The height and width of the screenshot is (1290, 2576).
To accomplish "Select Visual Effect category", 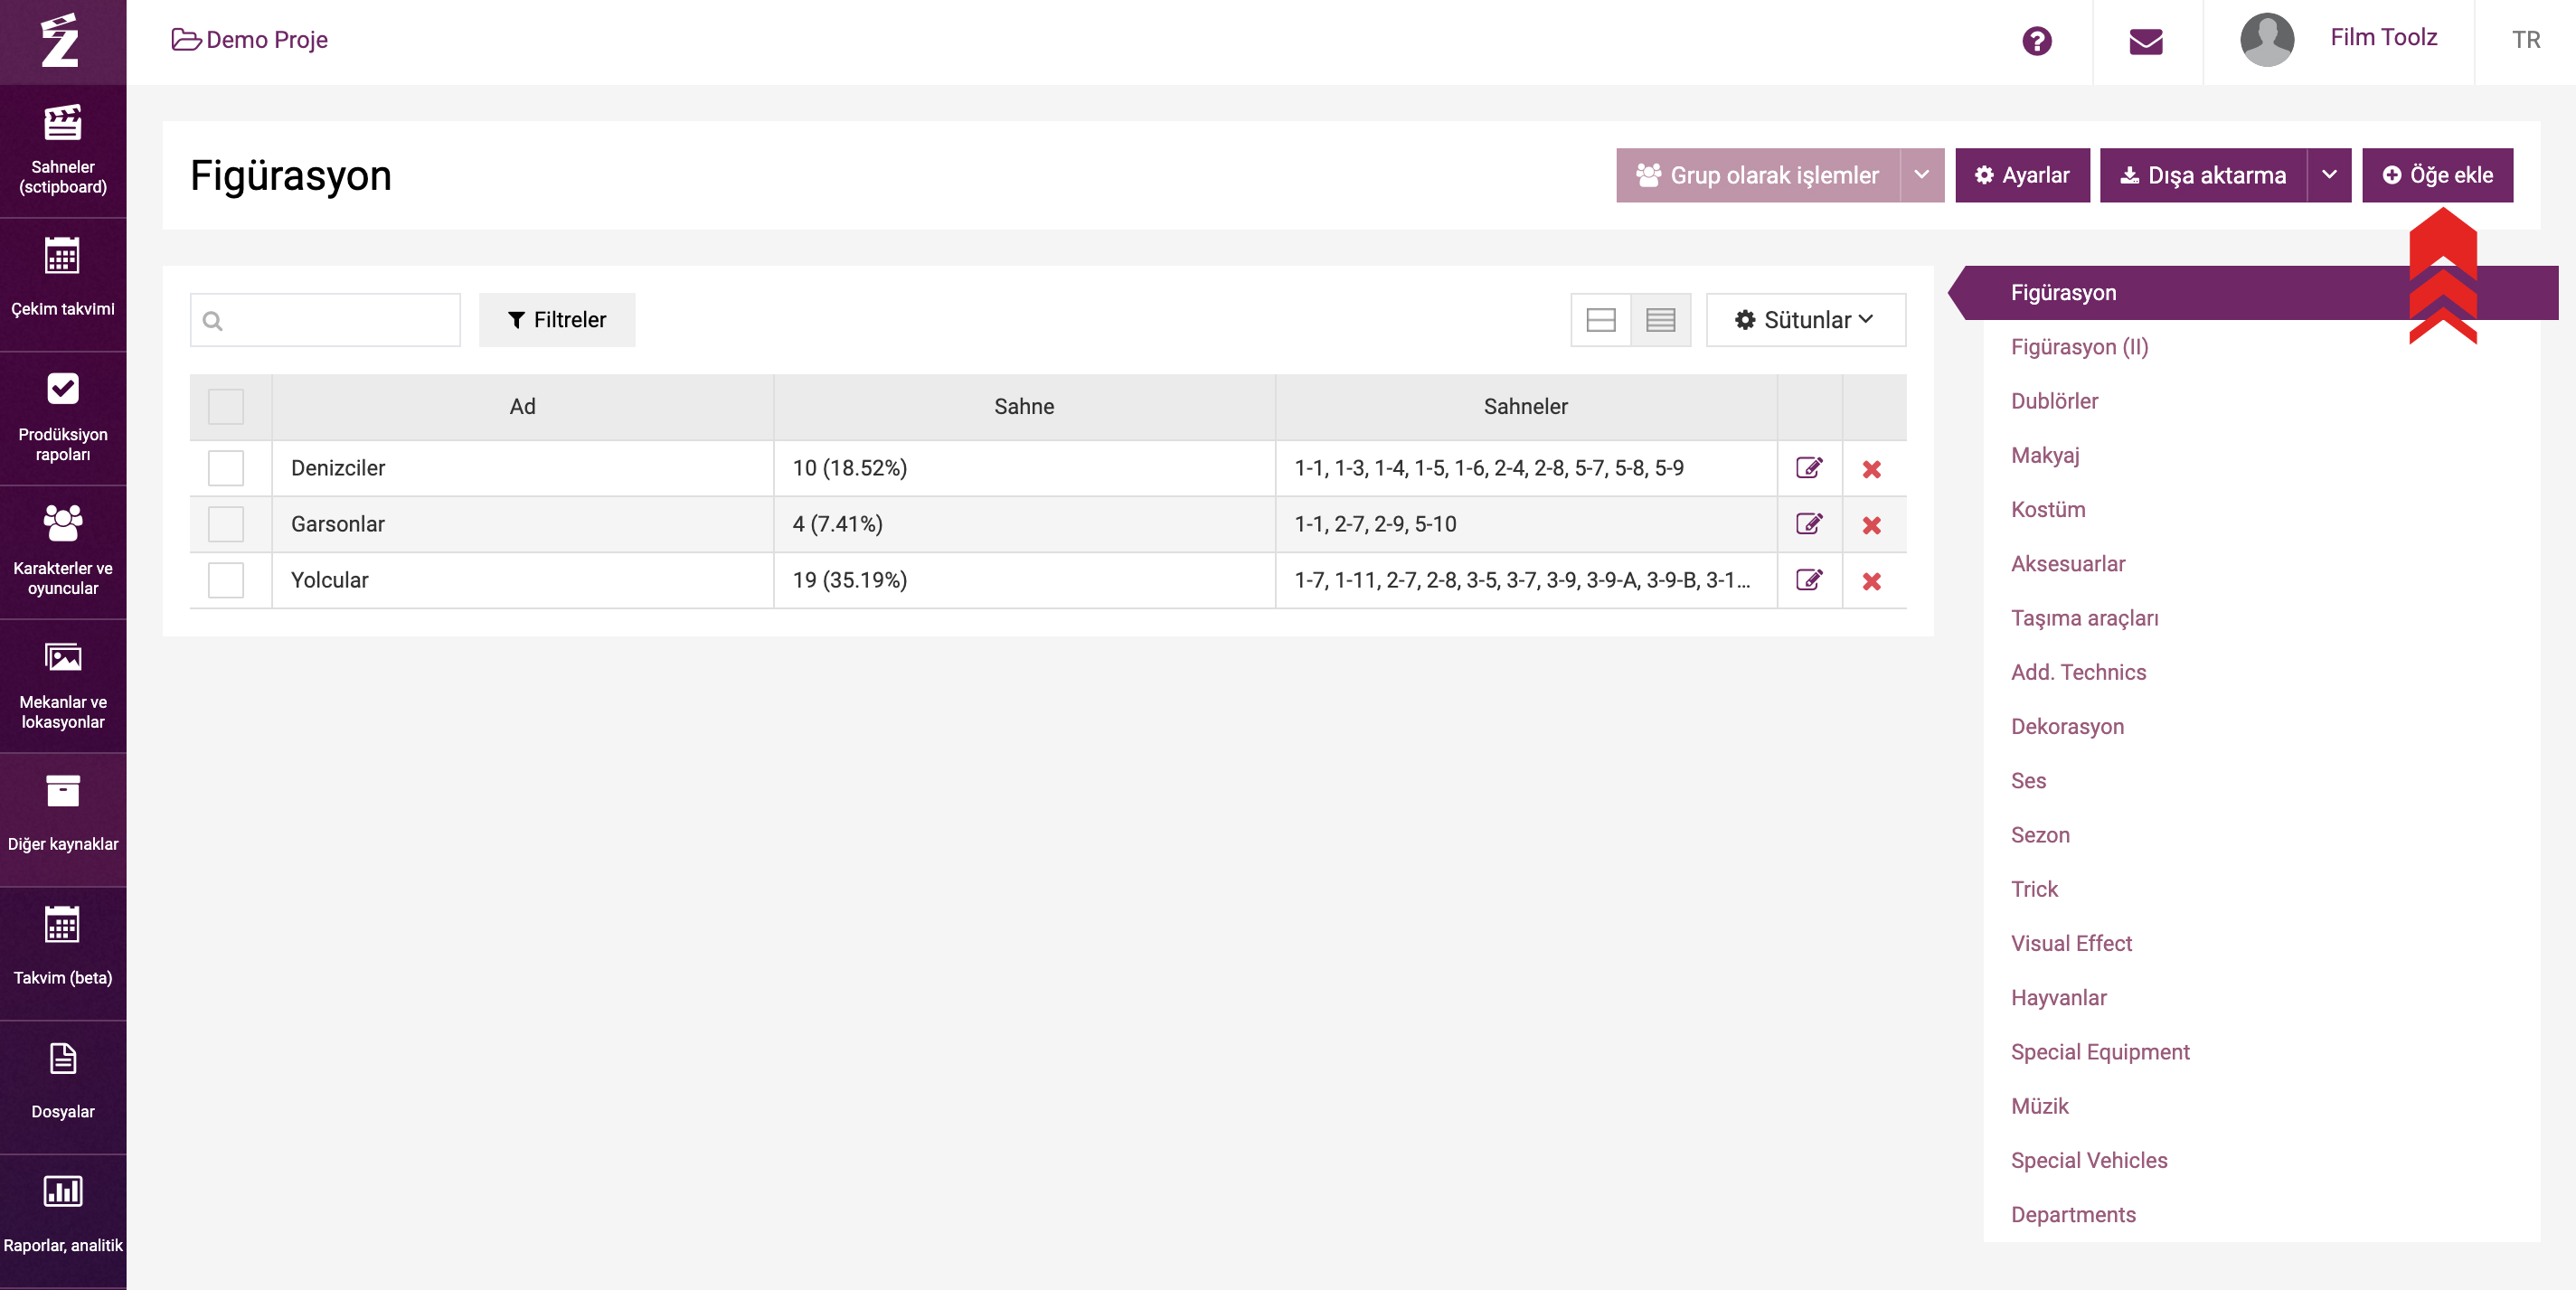I will (2072, 944).
